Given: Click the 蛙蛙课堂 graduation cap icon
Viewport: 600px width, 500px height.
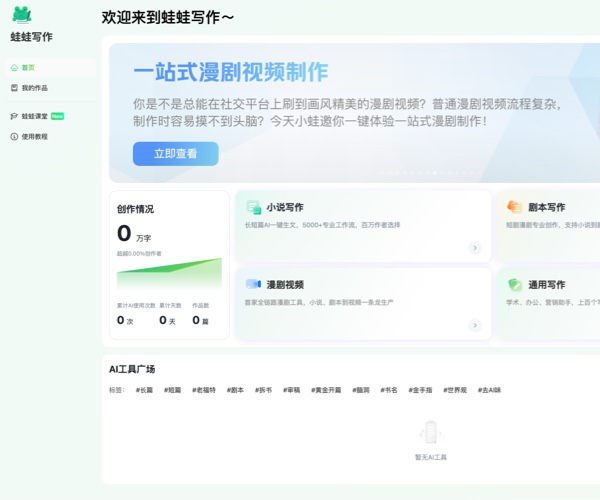Looking at the screenshot, I should coord(14,116).
